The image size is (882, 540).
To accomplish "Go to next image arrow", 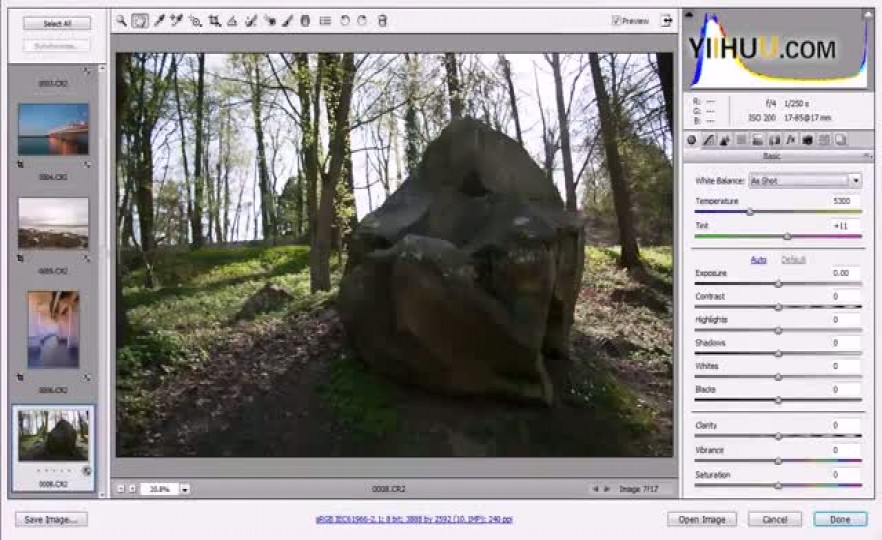I will point(607,489).
